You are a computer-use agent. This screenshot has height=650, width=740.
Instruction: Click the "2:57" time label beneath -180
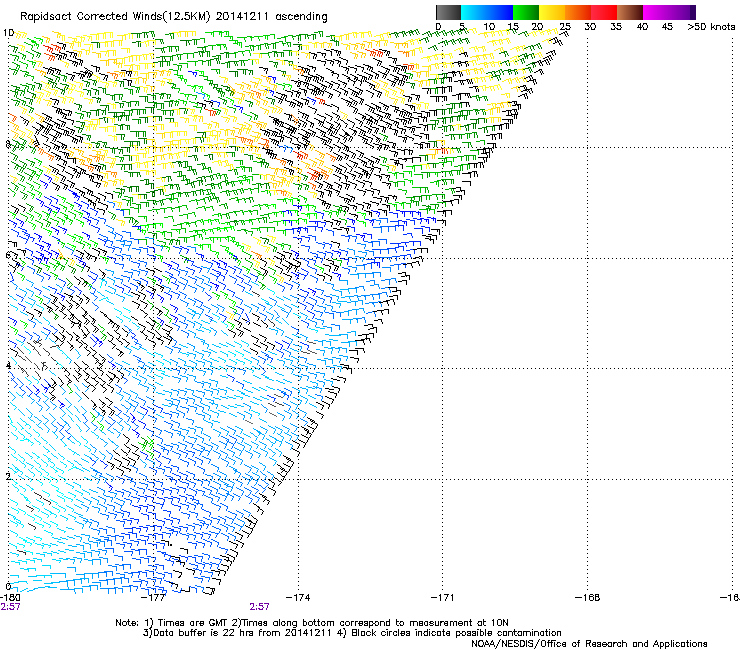click(x=10, y=607)
